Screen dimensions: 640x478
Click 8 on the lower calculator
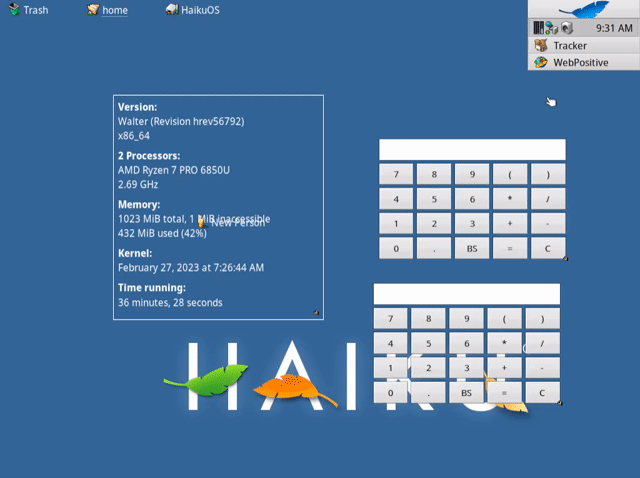coord(429,319)
